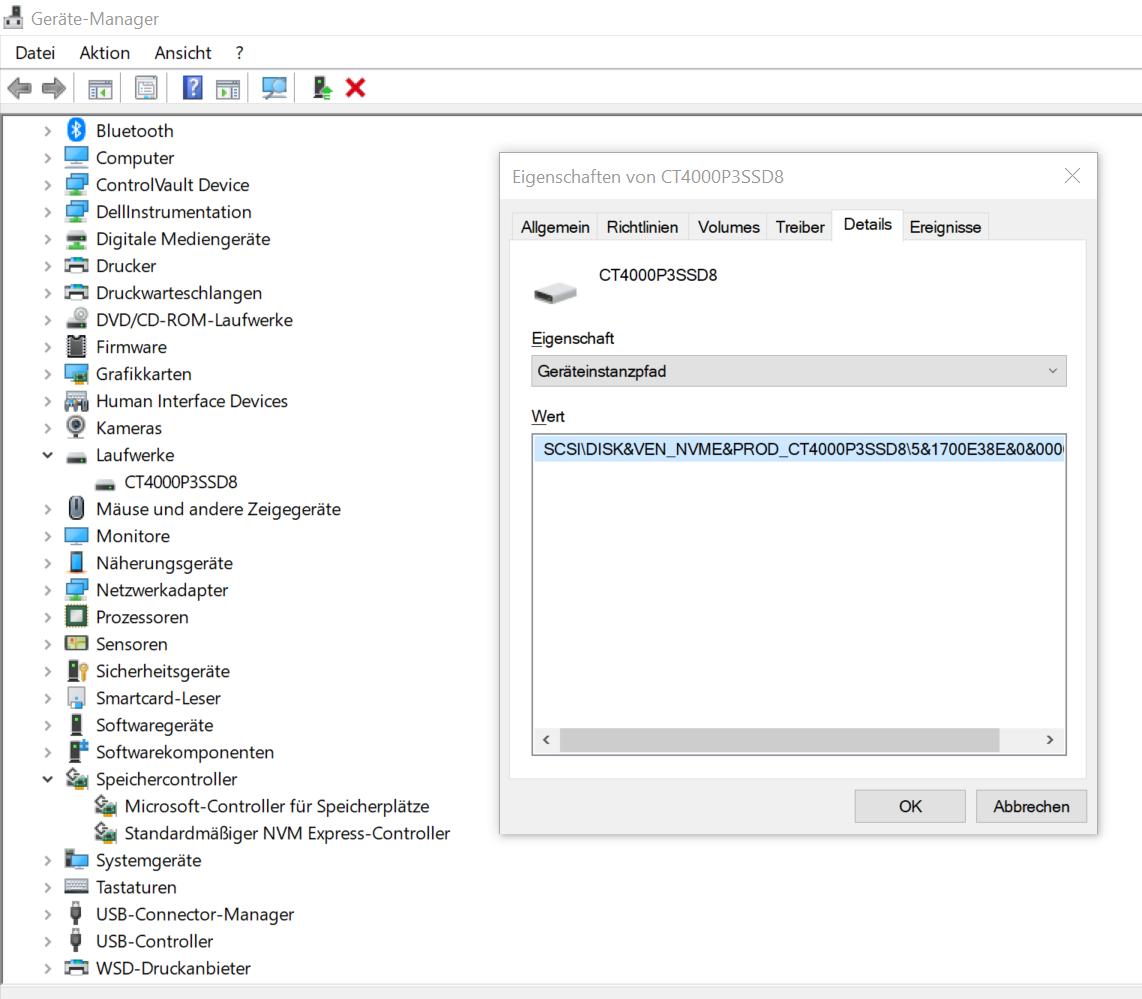This screenshot has height=999, width=1142.
Task: Click the left scroll arrow in Wert box
Action: click(546, 739)
